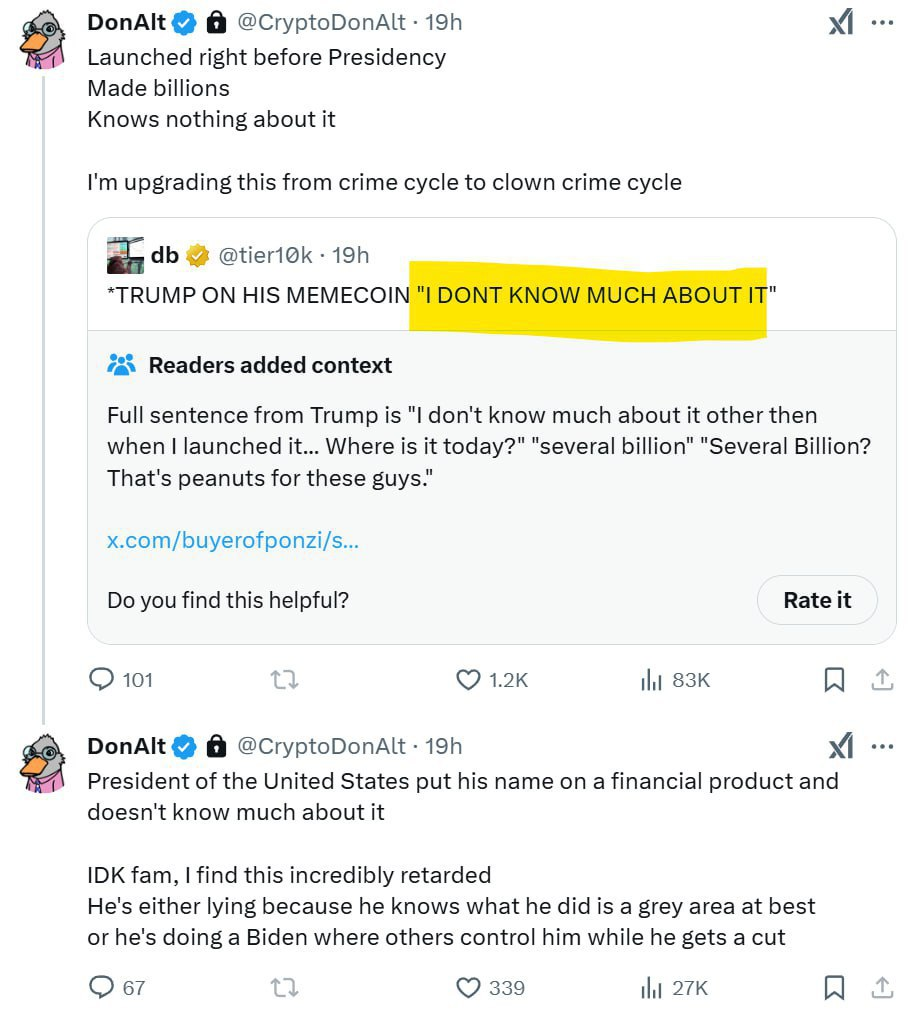908x1016 pixels.
Task: Click the Readers added context people icon
Action: point(123,364)
